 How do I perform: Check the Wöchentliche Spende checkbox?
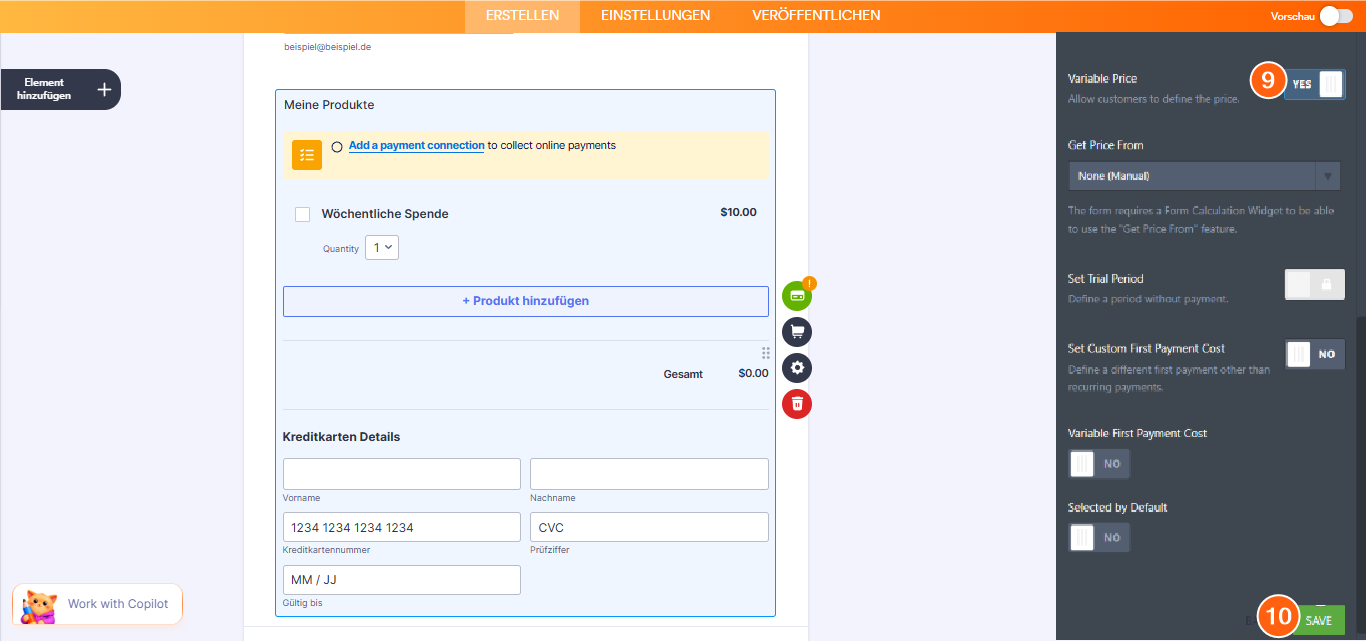302,214
